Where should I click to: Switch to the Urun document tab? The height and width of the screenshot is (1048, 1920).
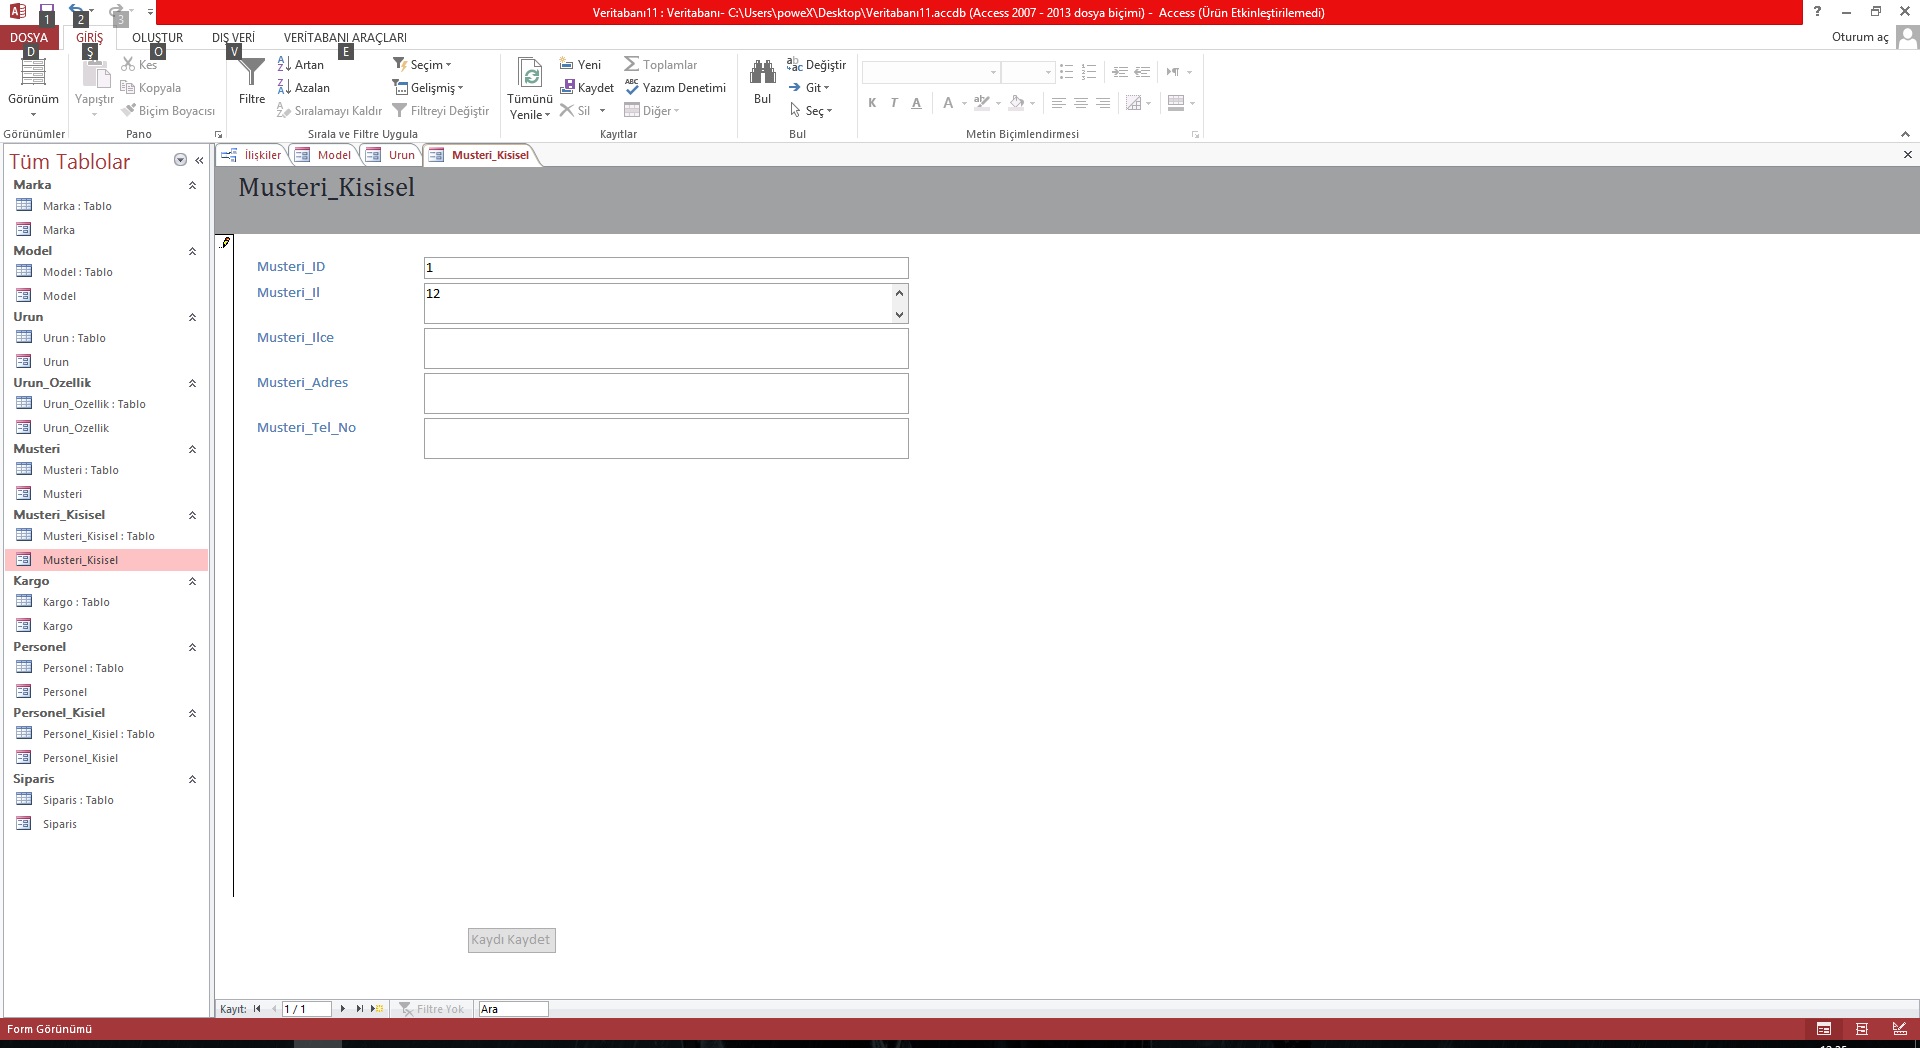pos(391,155)
